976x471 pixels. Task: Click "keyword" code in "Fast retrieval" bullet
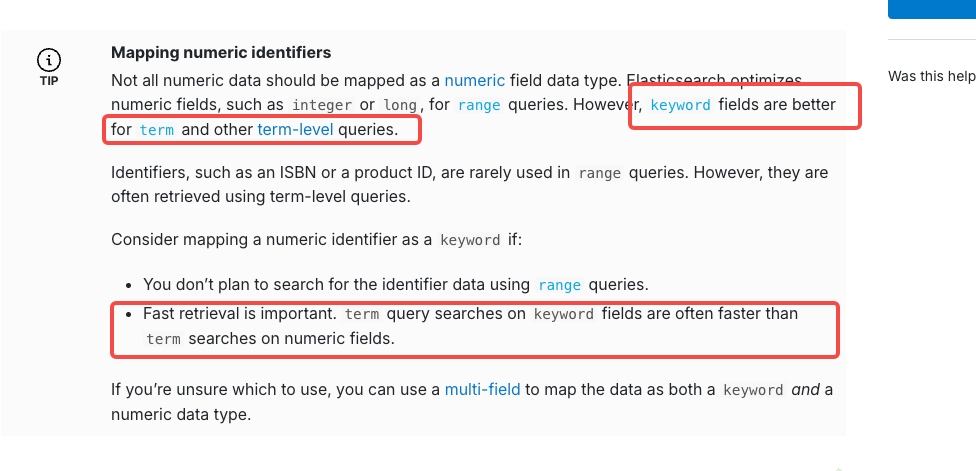[565, 314]
